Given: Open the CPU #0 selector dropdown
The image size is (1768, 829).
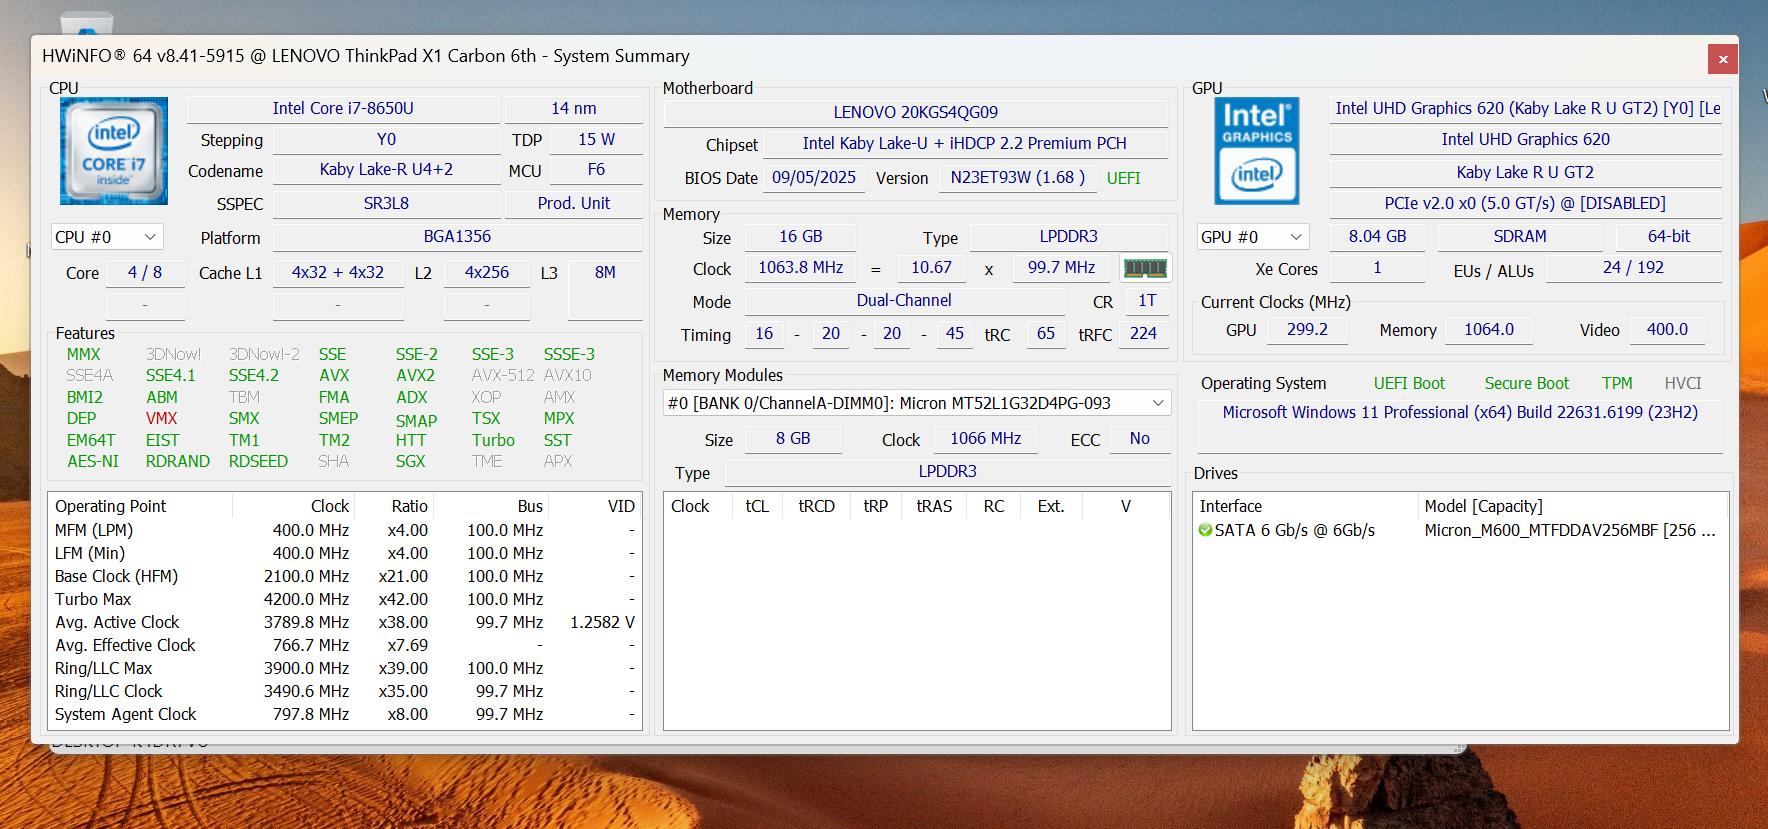Looking at the screenshot, I should pyautogui.click(x=107, y=237).
